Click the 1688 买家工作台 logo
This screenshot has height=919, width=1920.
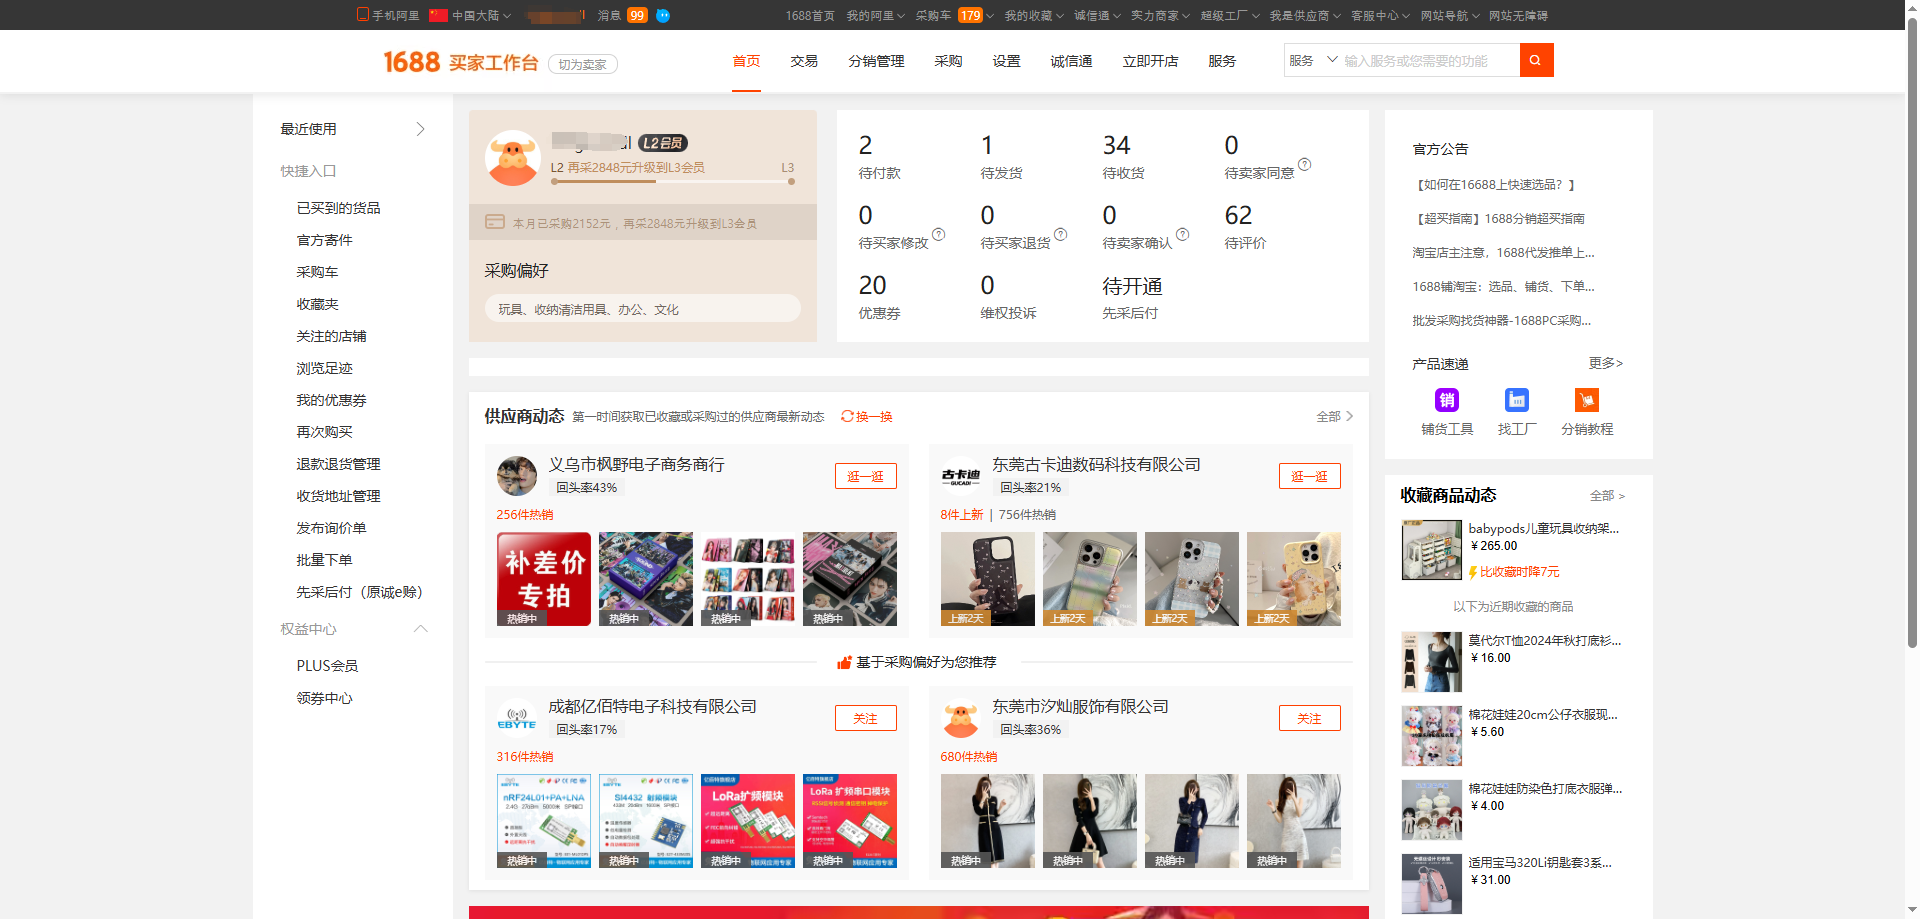tap(461, 62)
